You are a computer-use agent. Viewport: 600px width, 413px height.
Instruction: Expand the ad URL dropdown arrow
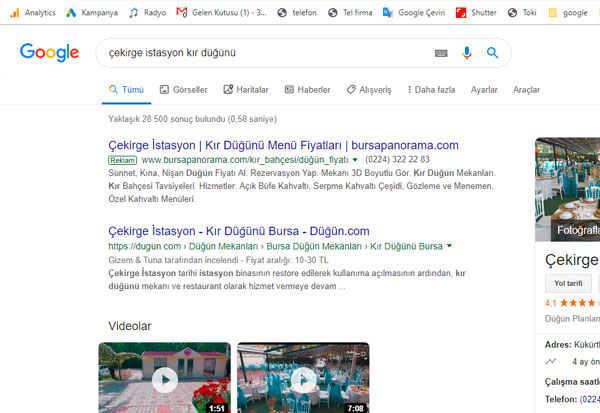(x=355, y=160)
